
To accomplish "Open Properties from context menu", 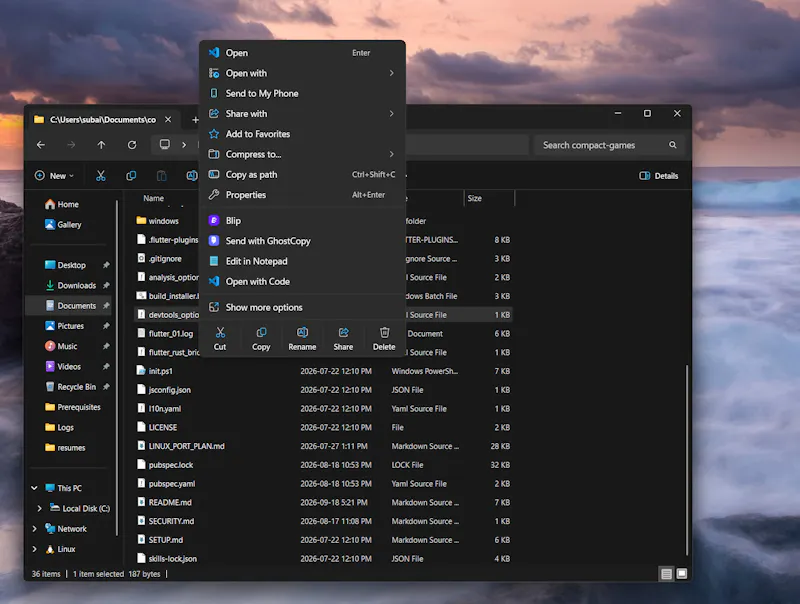I will coord(302,195).
